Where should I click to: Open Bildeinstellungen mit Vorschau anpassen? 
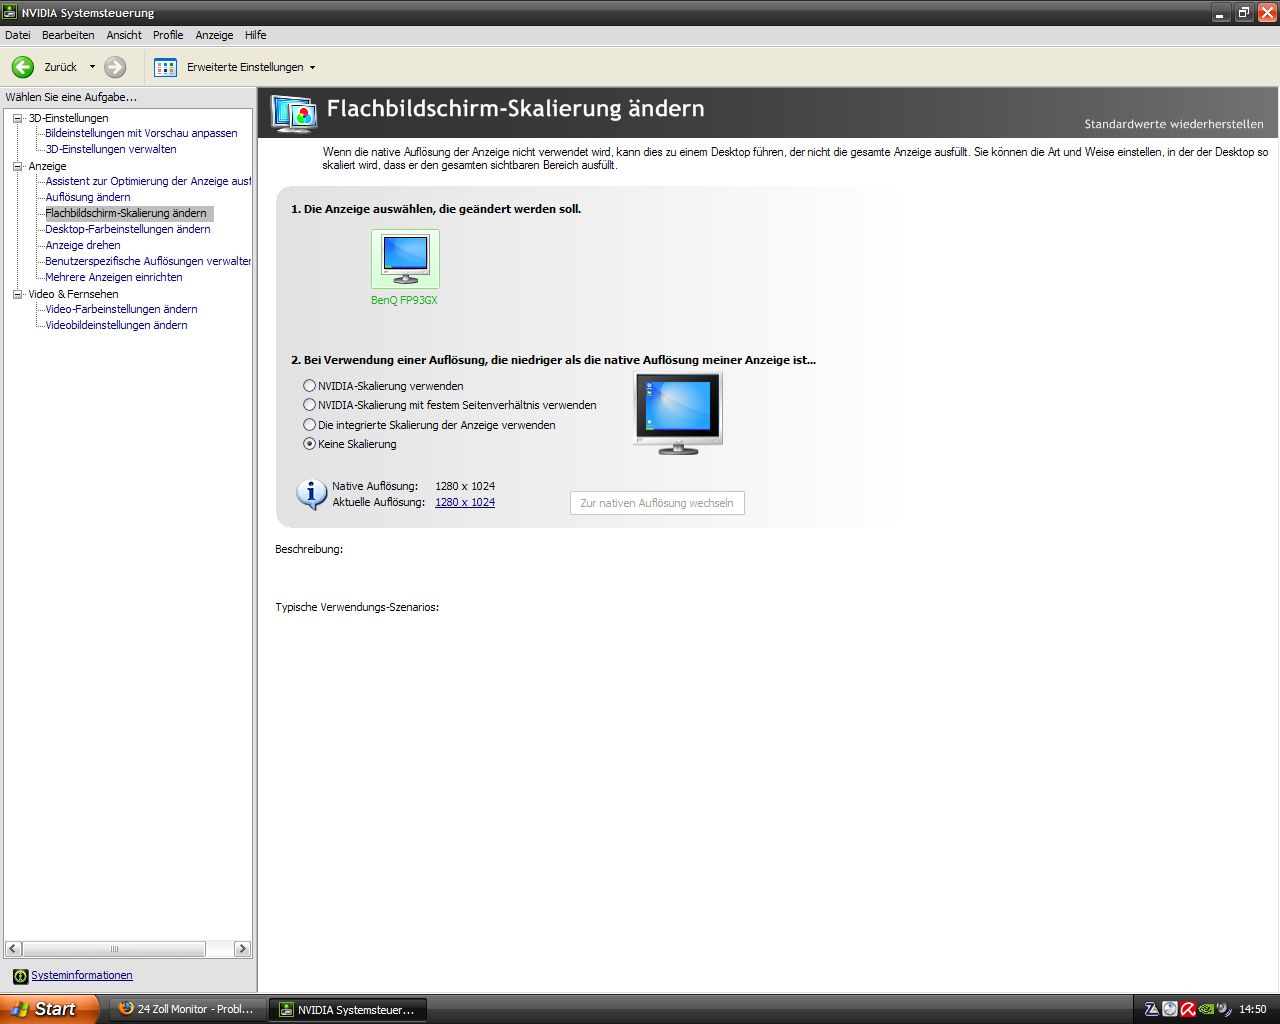click(x=141, y=133)
